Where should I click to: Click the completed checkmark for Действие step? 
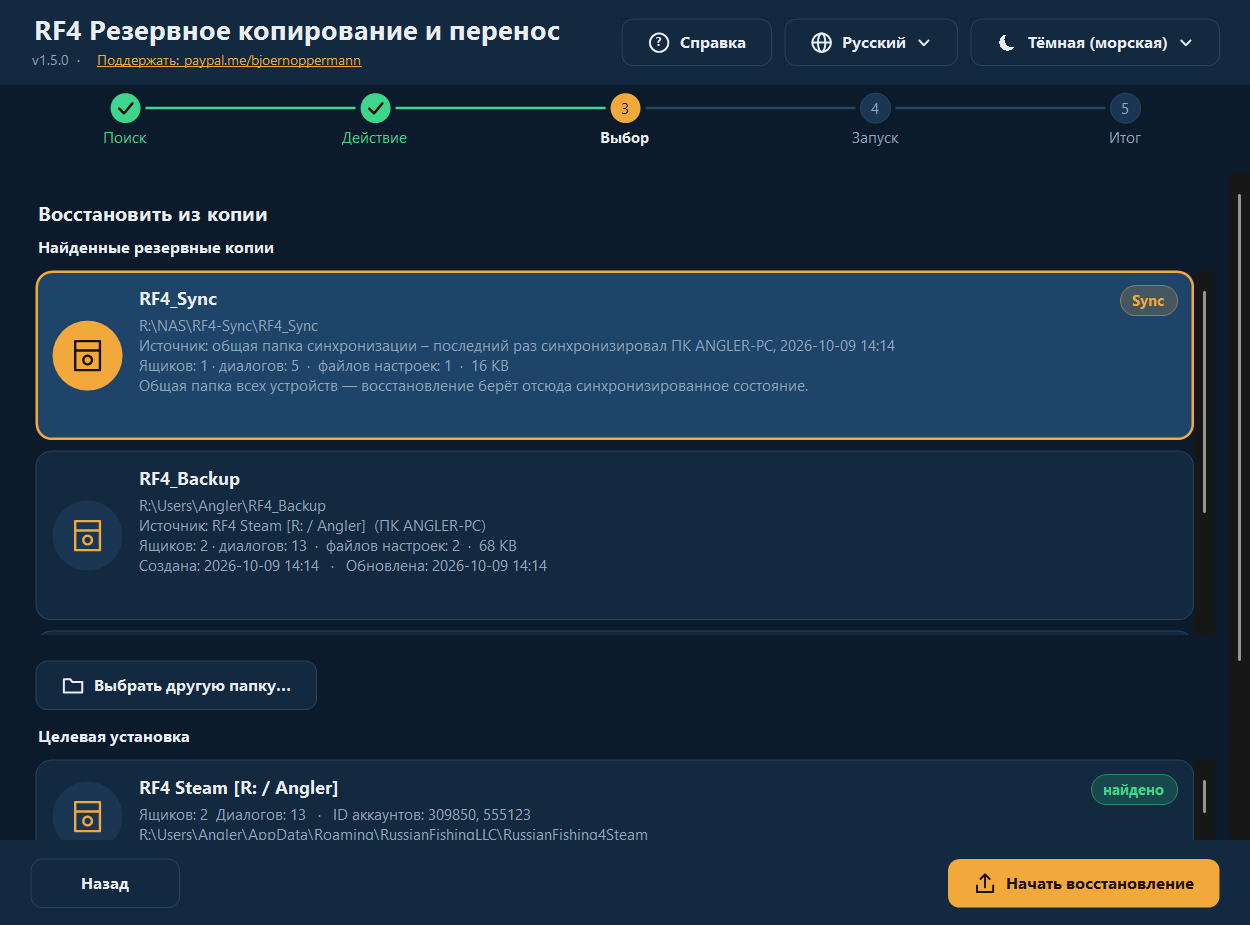375,108
